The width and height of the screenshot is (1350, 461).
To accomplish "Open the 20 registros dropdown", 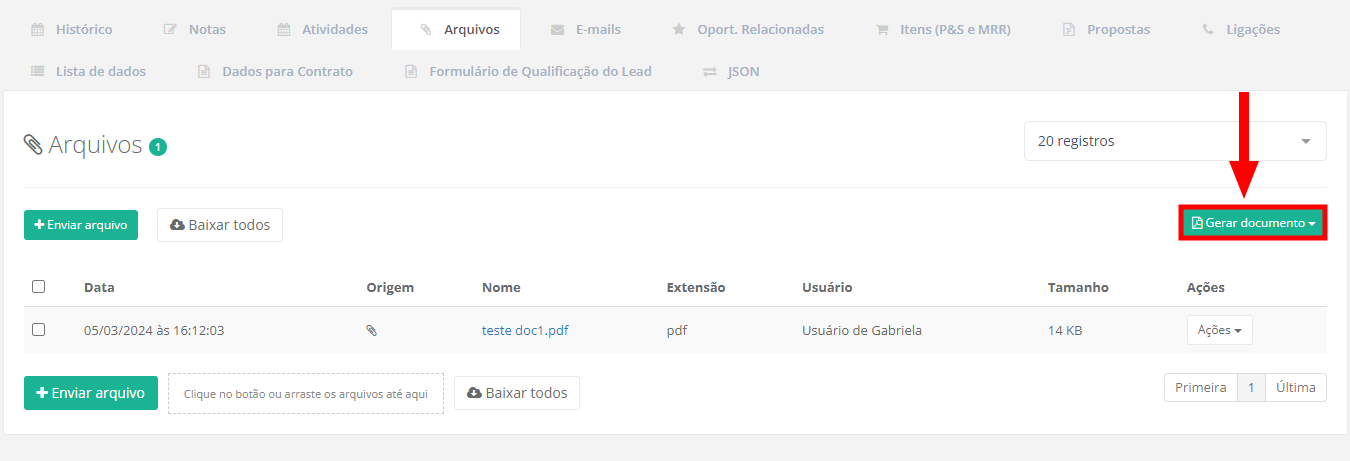I will pyautogui.click(x=1175, y=141).
